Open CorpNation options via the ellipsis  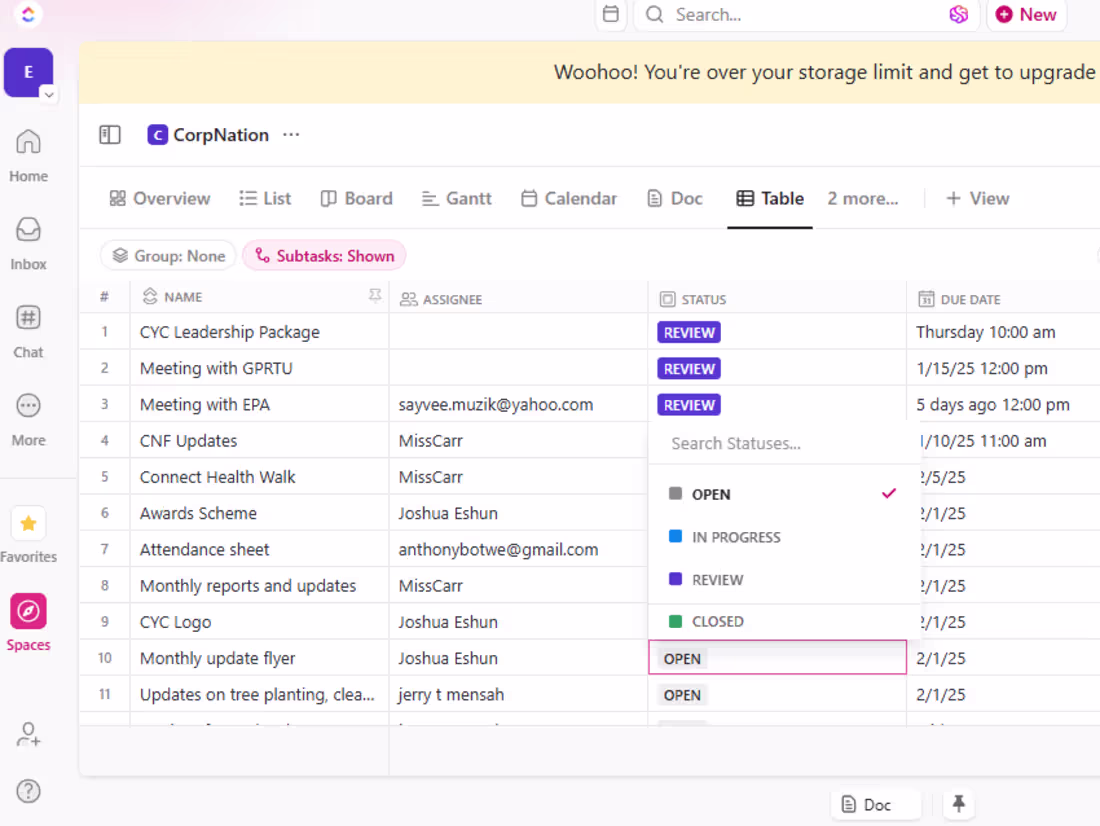pos(290,134)
